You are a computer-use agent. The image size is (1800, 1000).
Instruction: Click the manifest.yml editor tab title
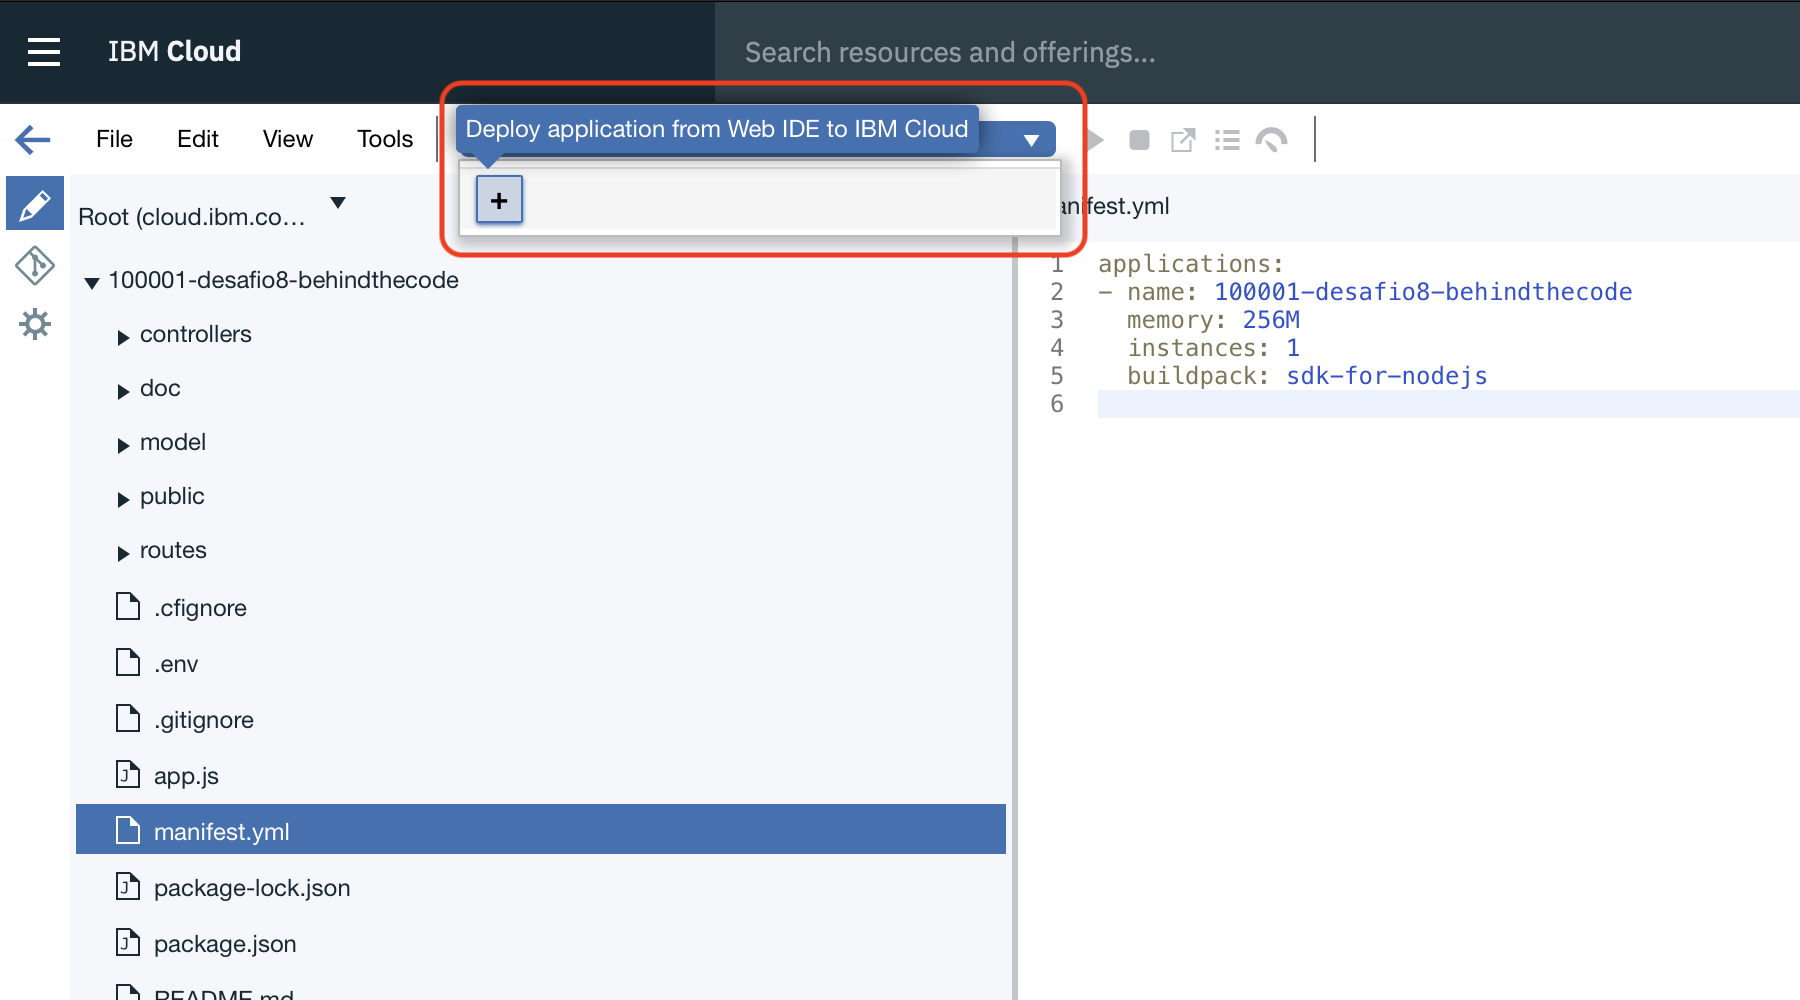(x=1114, y=206)
